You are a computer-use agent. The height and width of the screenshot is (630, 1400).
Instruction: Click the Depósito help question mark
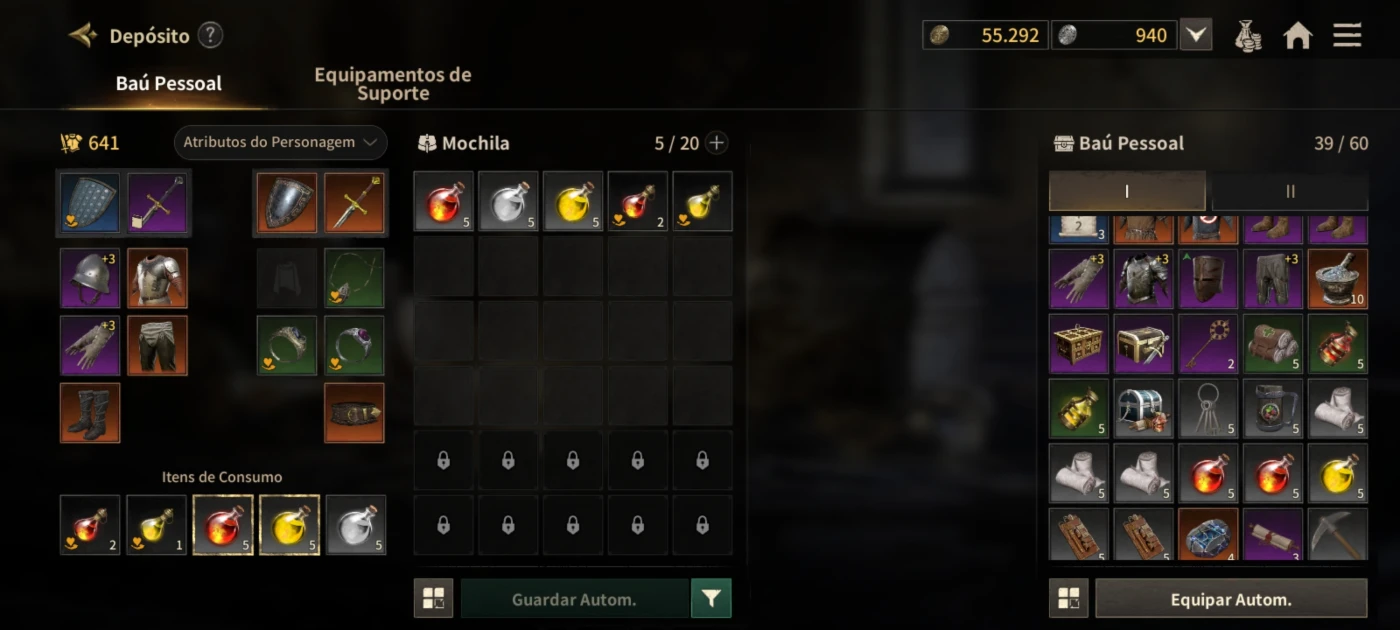(x=210, y=36)
